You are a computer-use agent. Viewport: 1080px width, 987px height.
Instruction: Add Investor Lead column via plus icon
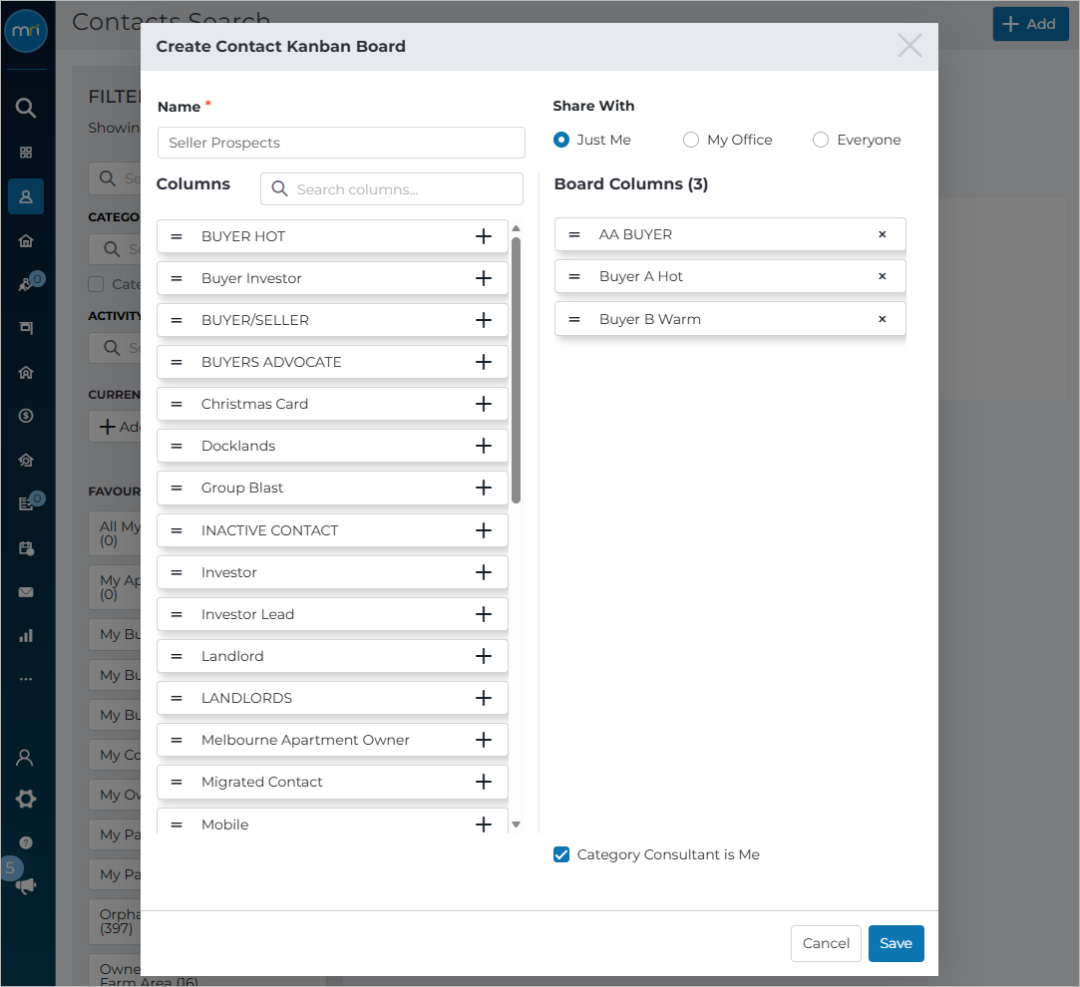(484, 614)
